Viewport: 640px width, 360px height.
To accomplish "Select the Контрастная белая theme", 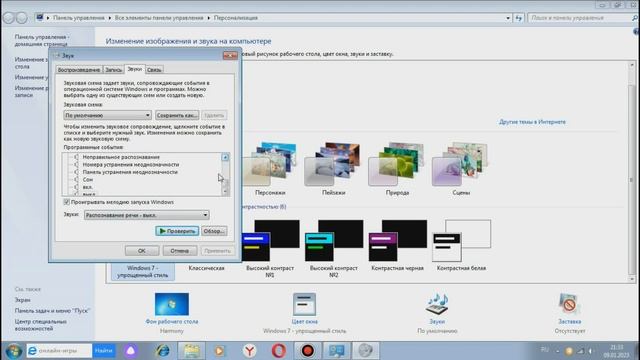I will [x=461, y=246].
